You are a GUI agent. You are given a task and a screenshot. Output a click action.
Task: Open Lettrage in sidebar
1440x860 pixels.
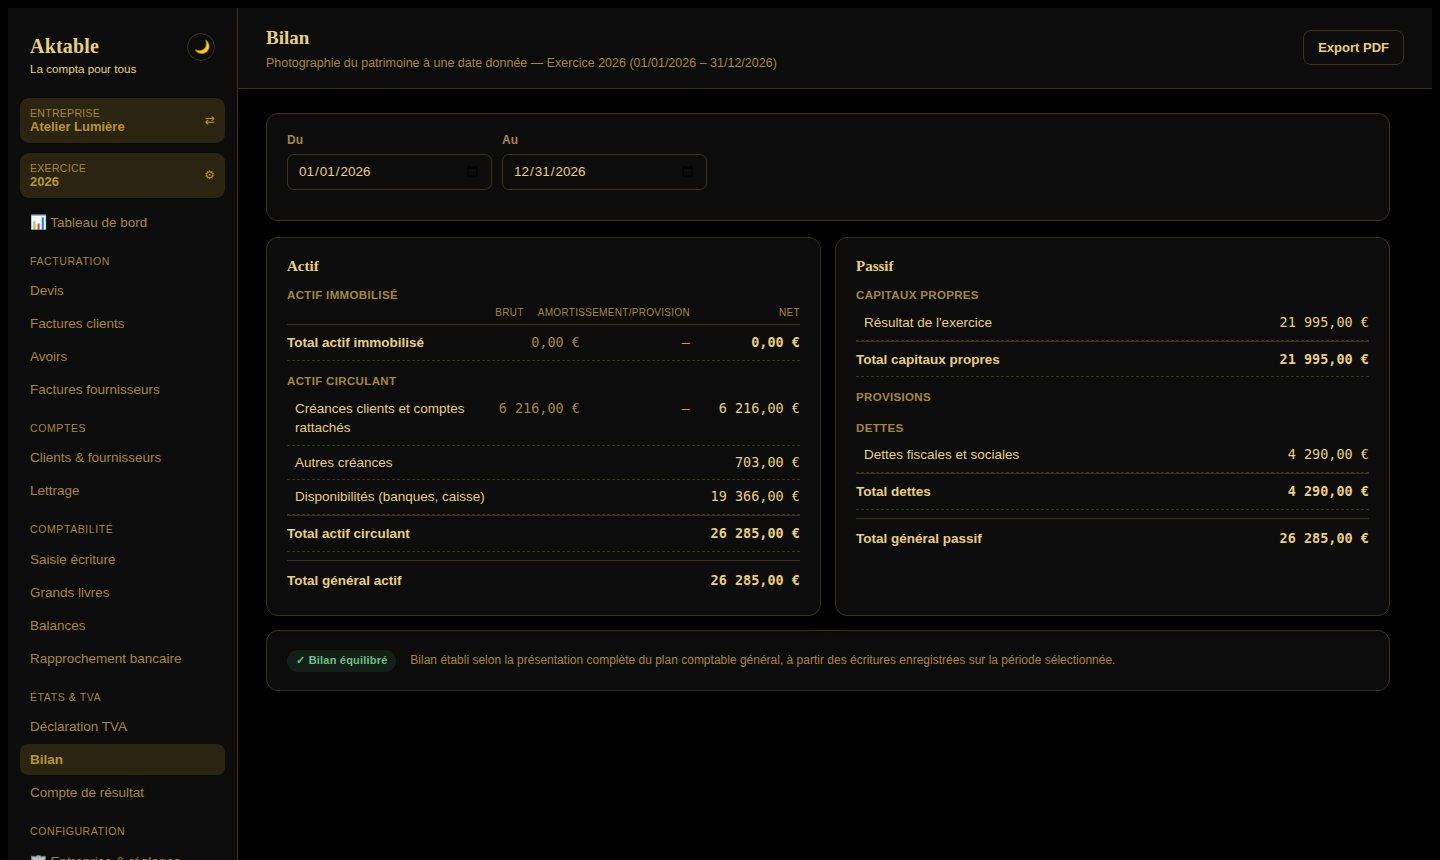55,491
